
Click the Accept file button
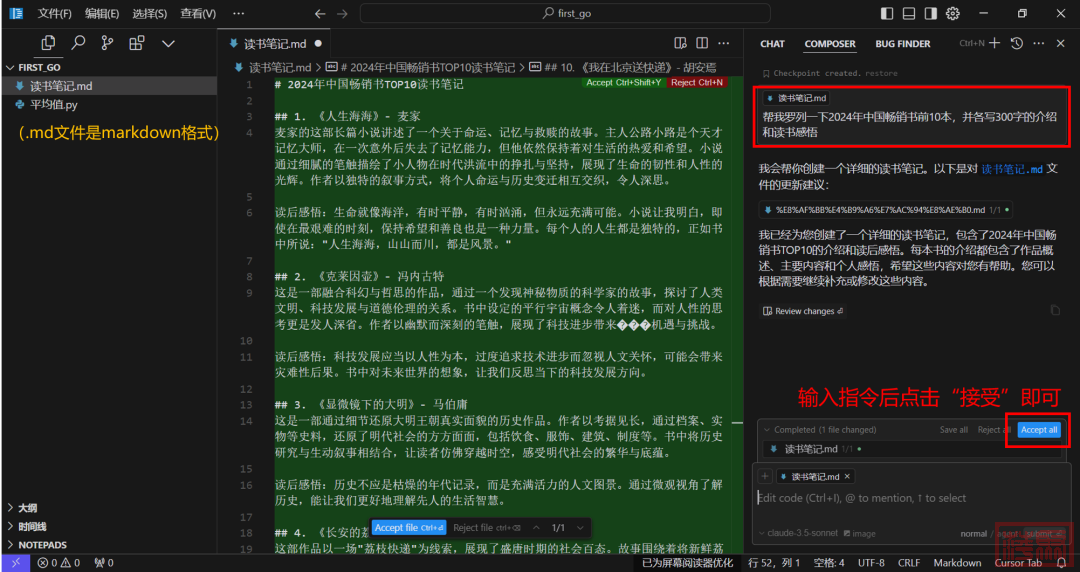pyautogui.click(x=408, y=527)
